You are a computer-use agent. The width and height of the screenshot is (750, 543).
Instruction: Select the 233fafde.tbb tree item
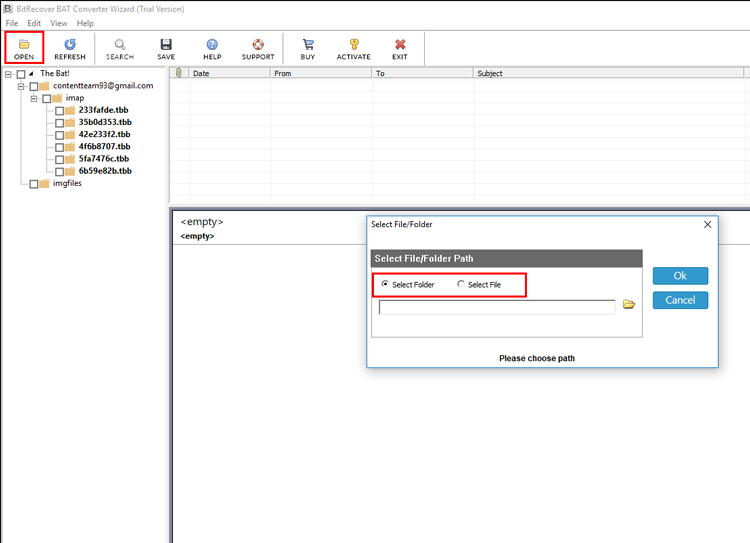103,110
